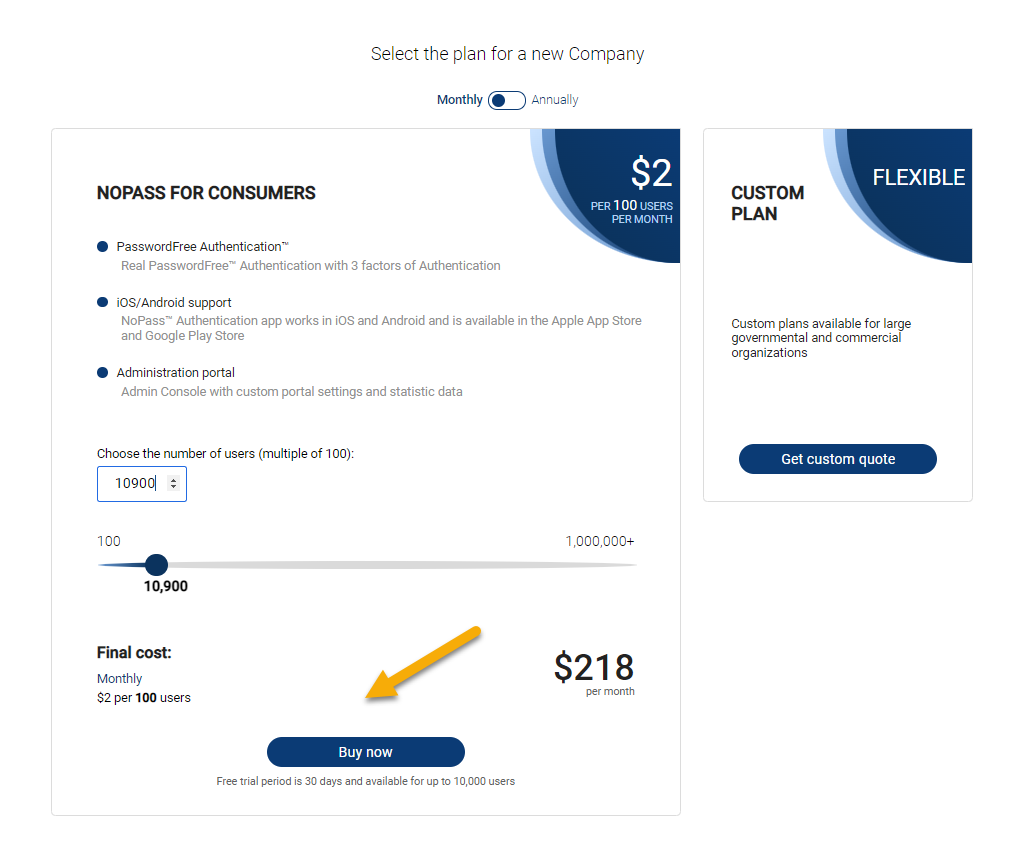Click the number of users input field
The image size is (1034, 850).
pos(135,483)
